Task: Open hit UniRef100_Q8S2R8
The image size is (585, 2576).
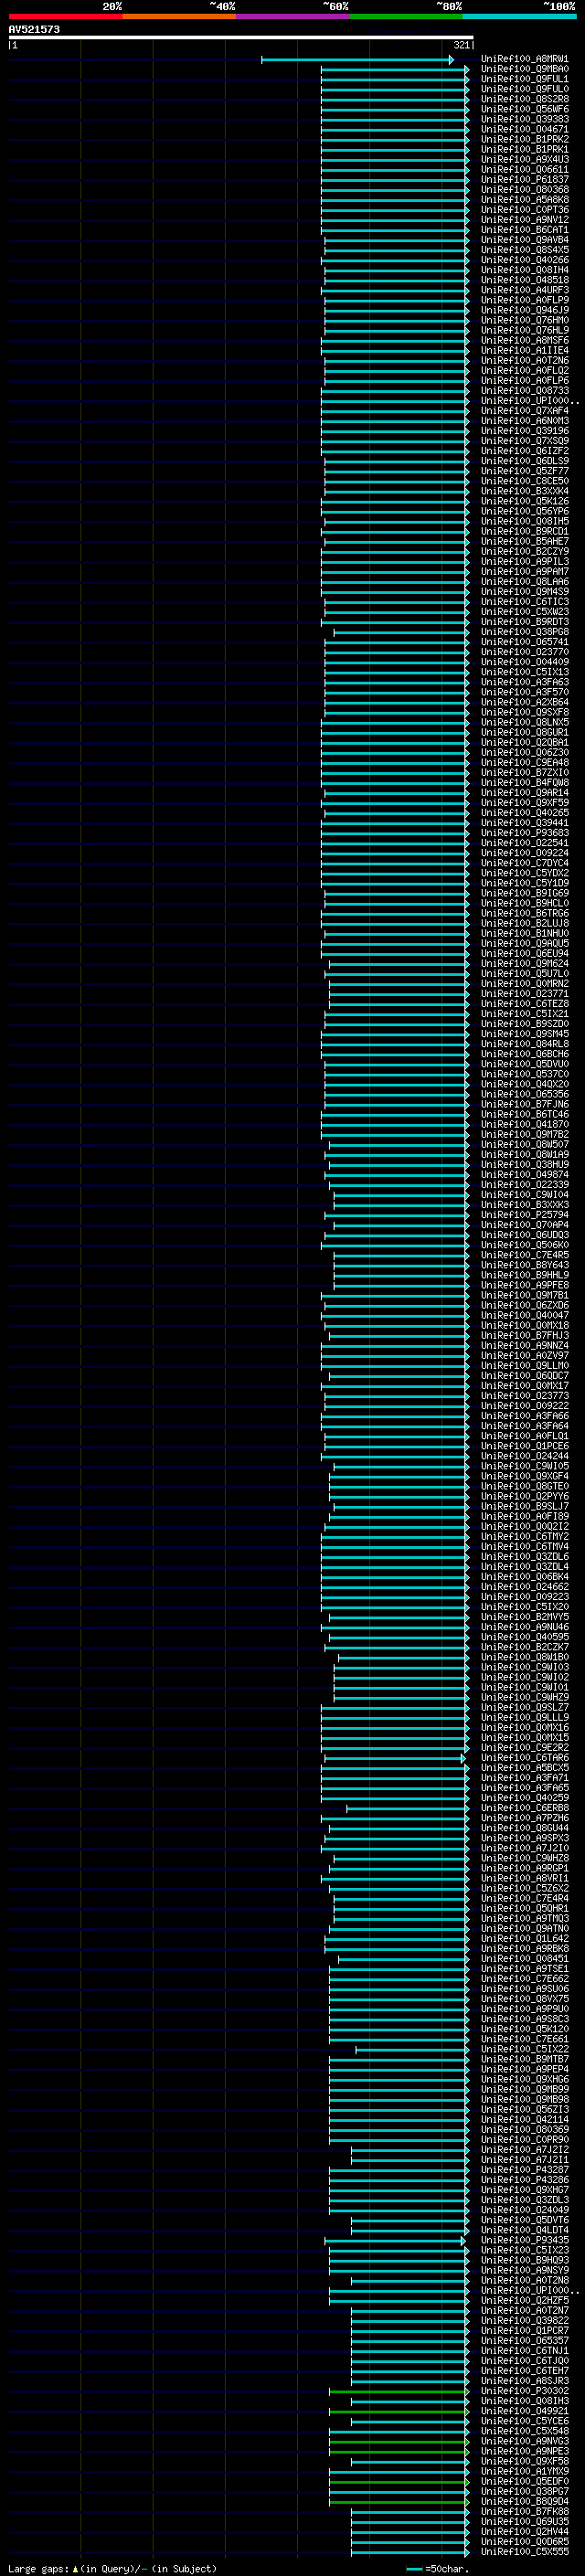Action: click(x=525, y=99)
